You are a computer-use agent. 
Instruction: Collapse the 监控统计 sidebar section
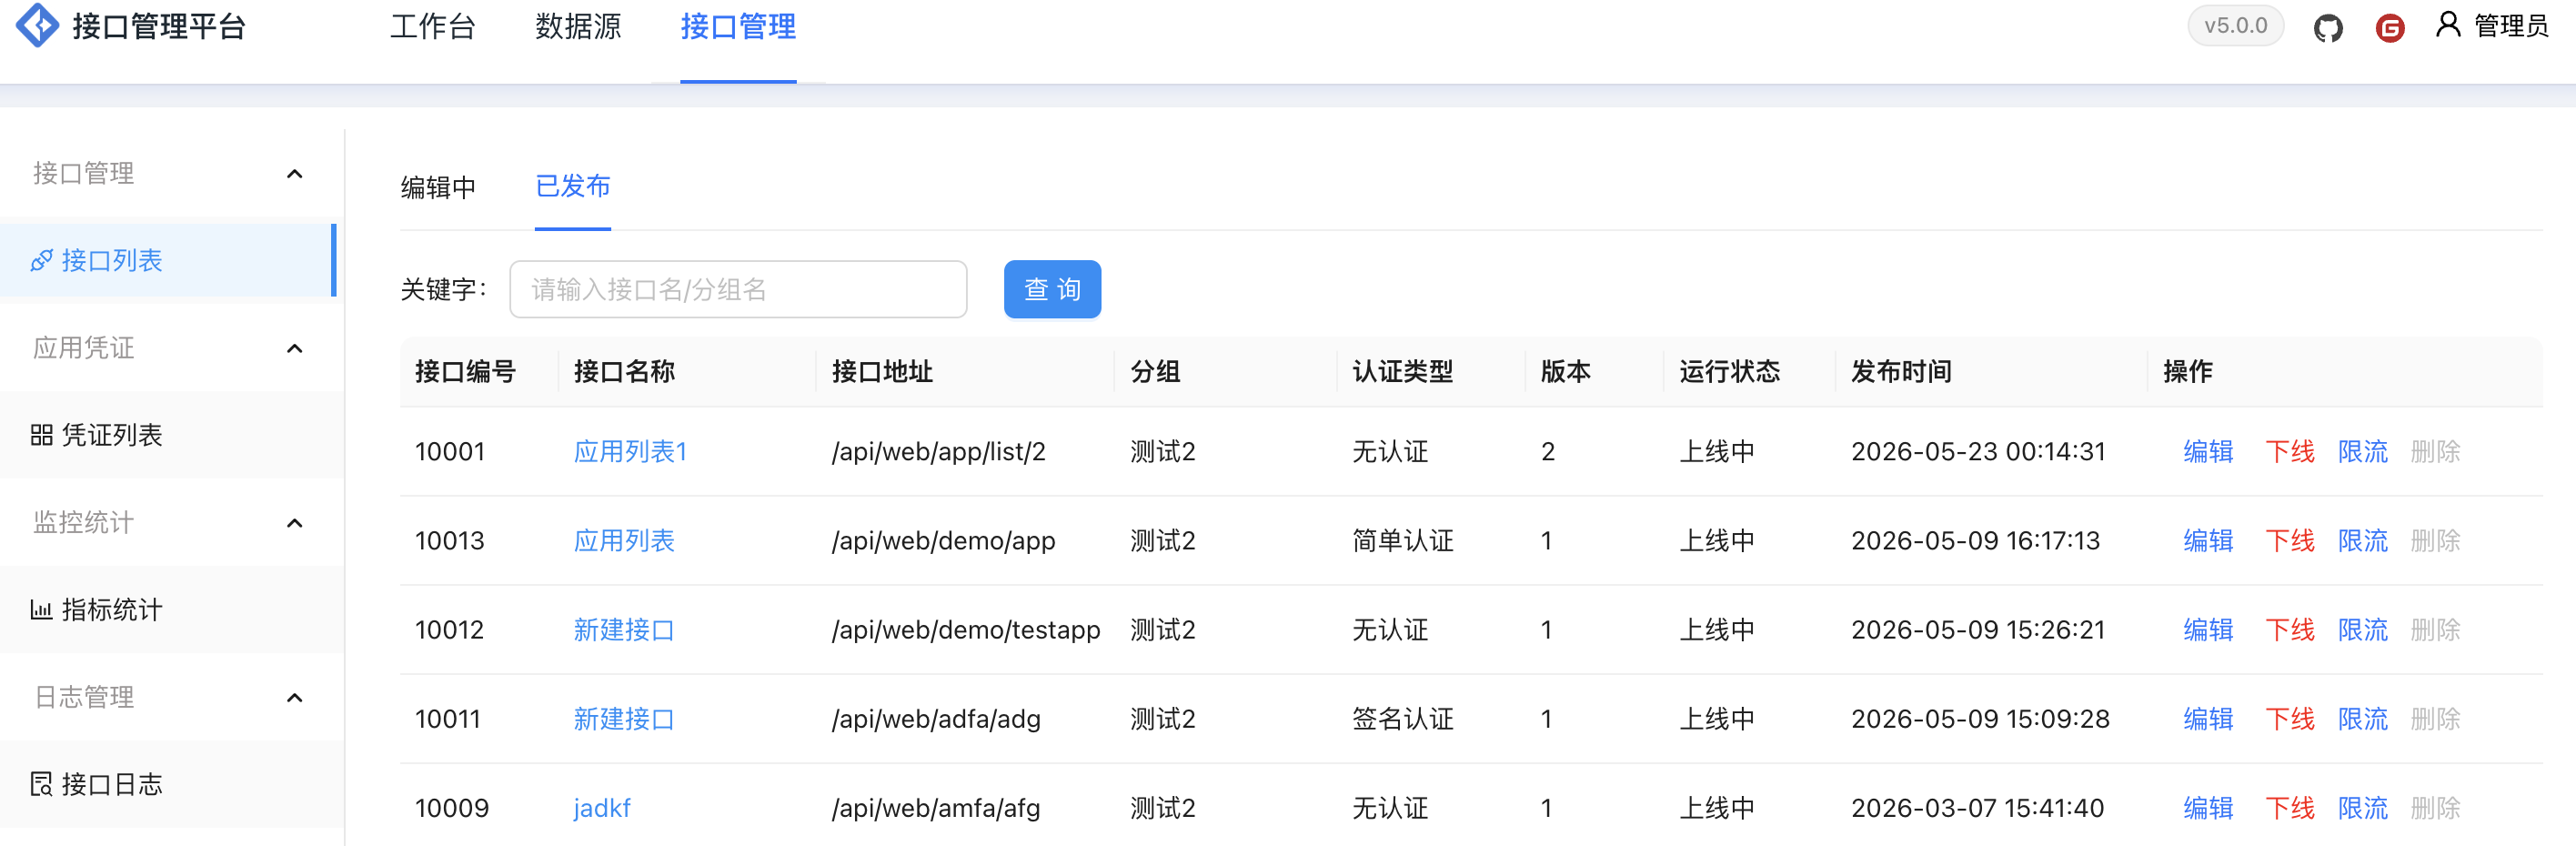(294, 523)
